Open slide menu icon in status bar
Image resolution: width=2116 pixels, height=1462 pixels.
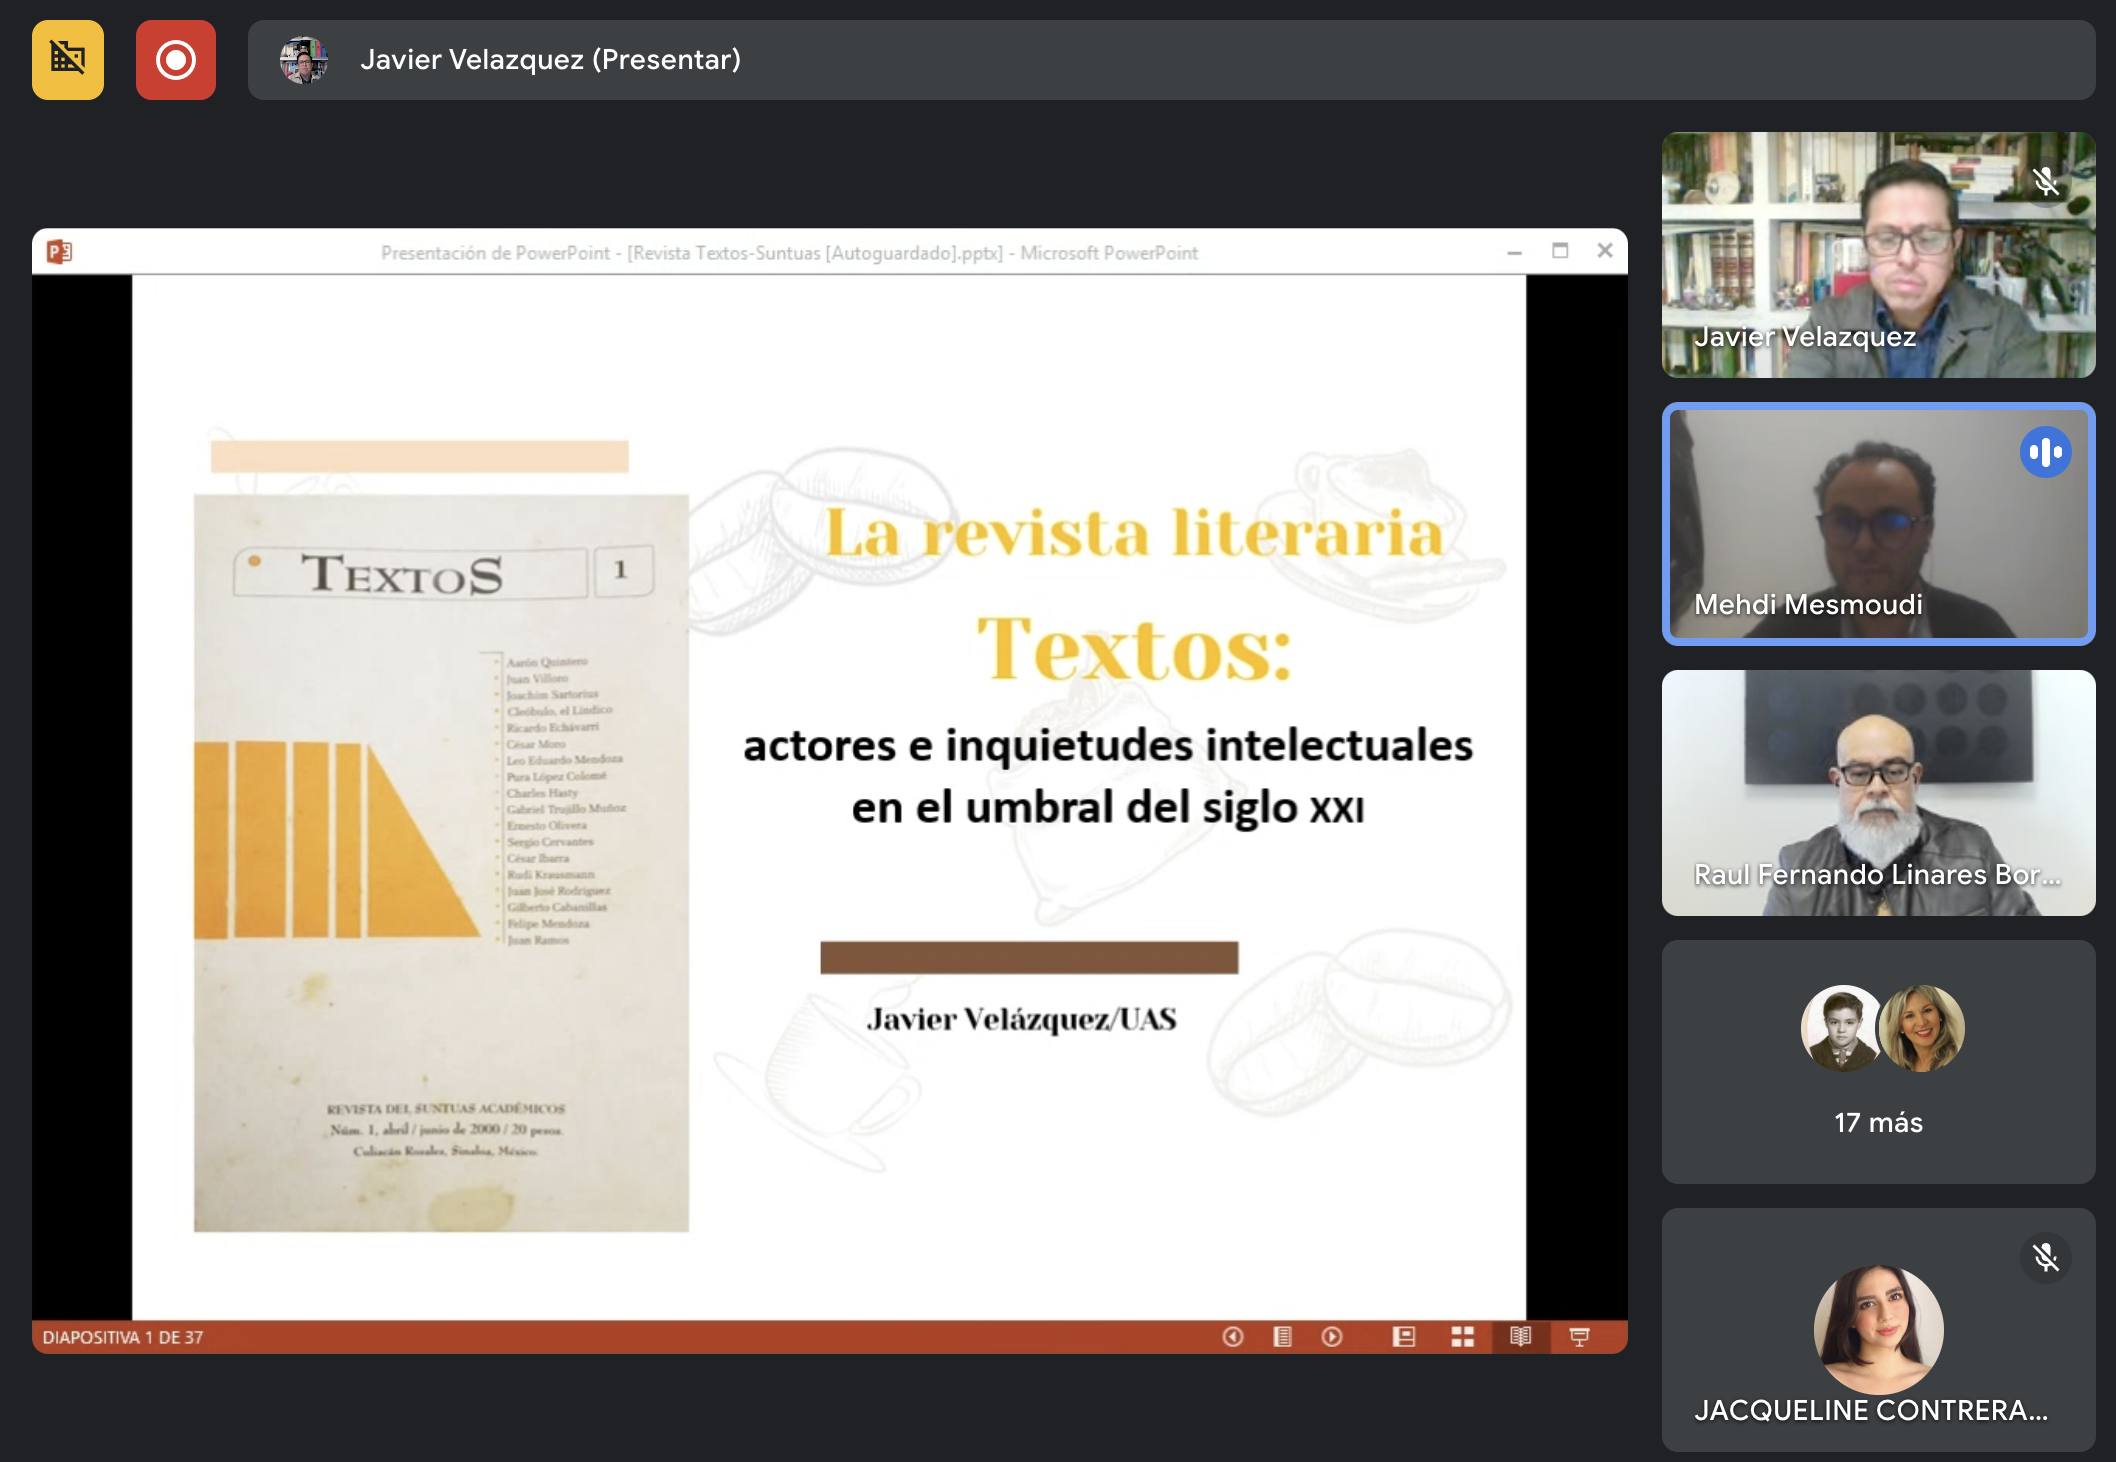1282,1337
